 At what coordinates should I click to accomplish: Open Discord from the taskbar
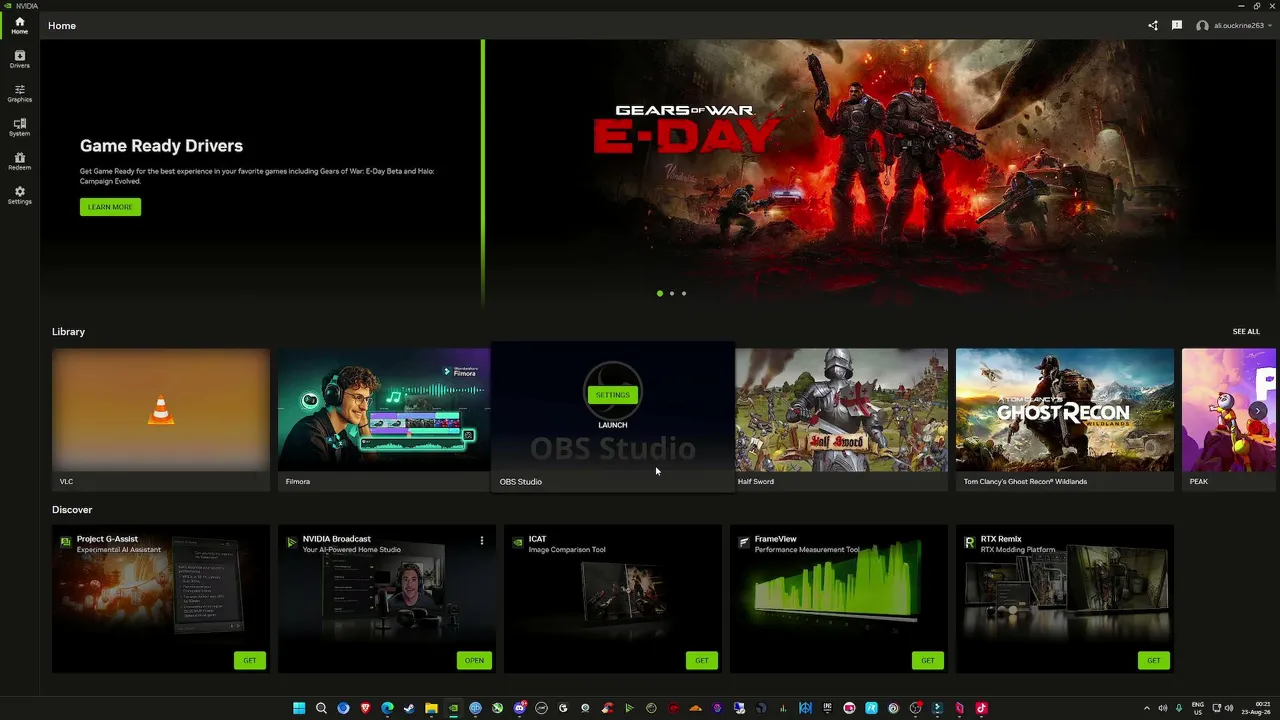point(519,708)
